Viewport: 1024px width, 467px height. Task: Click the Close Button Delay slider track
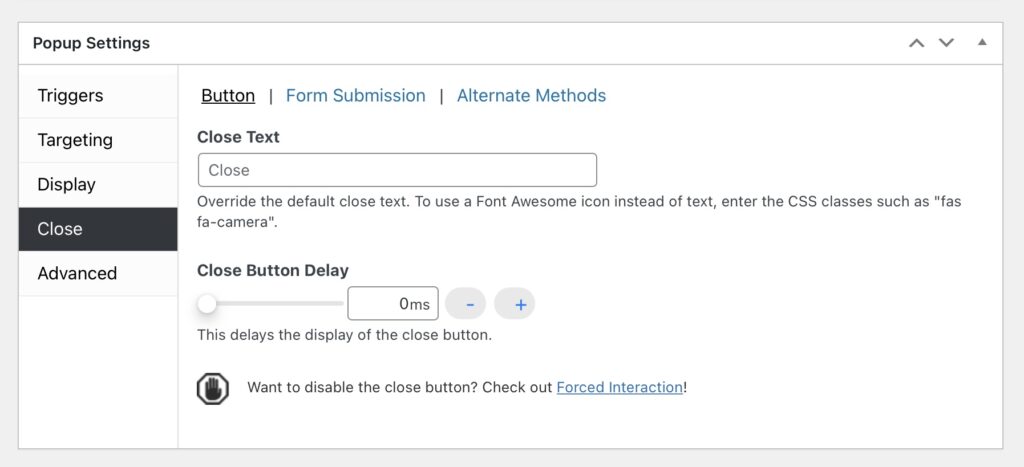pyautogui.click(x=270, y=304)
